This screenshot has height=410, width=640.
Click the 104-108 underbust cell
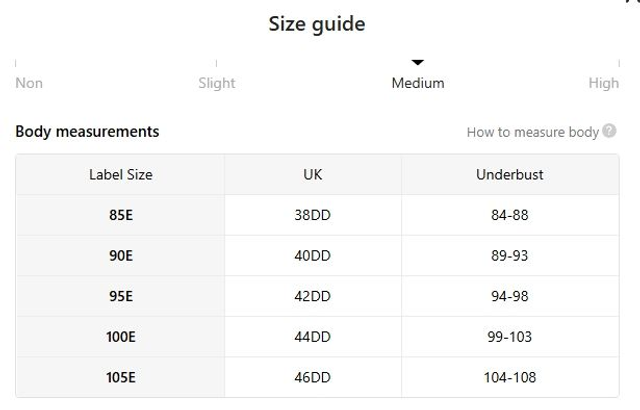[510, 378]
